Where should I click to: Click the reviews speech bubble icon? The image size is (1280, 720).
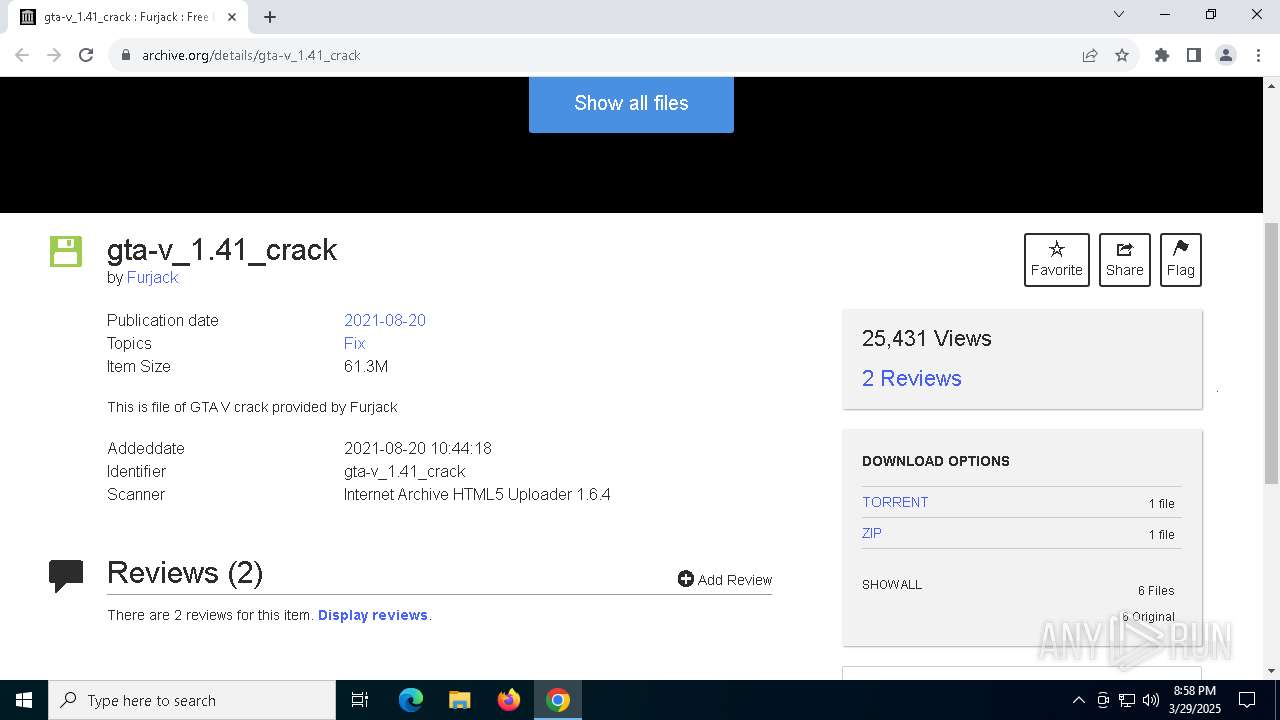(x=66, y=575)
